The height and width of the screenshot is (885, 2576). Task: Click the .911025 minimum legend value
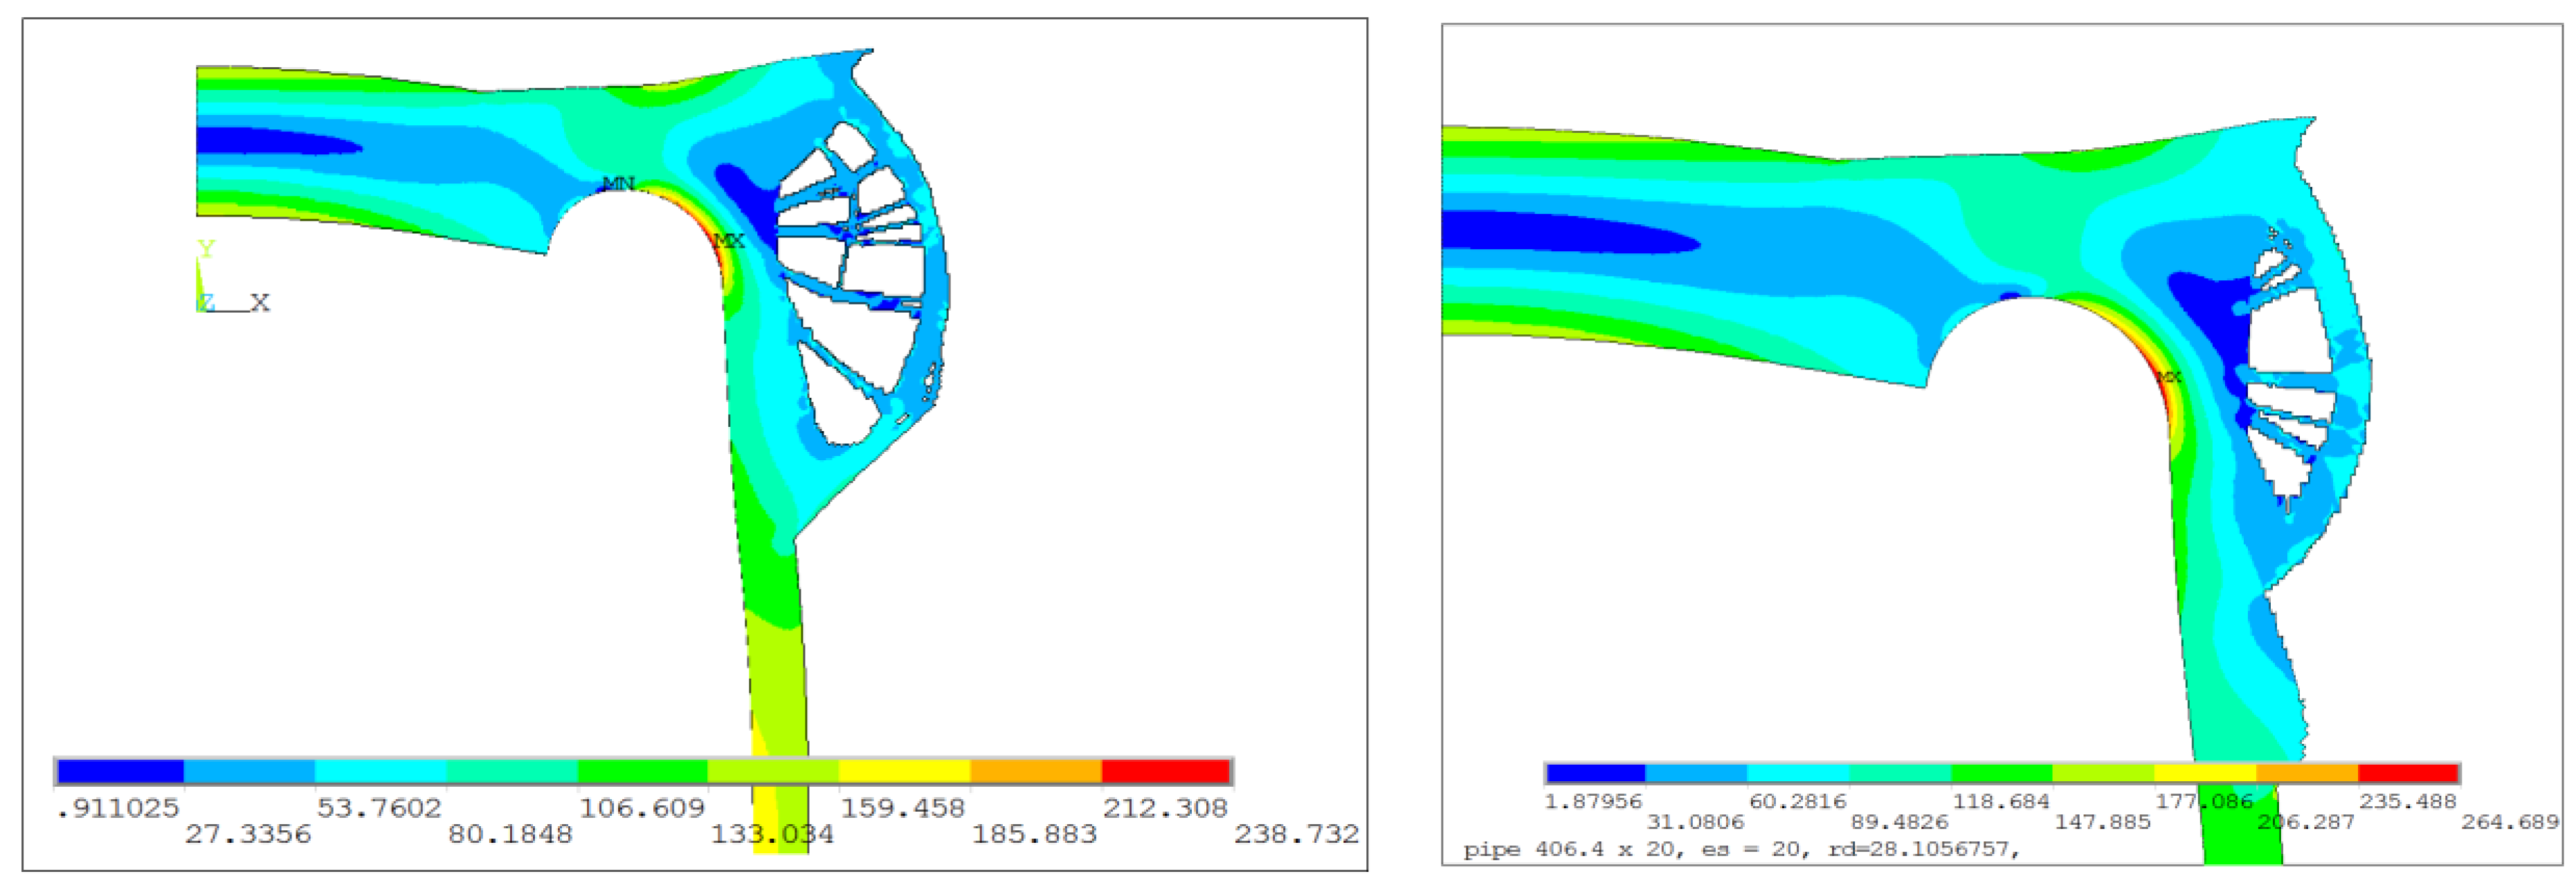[x=118, y=808]
